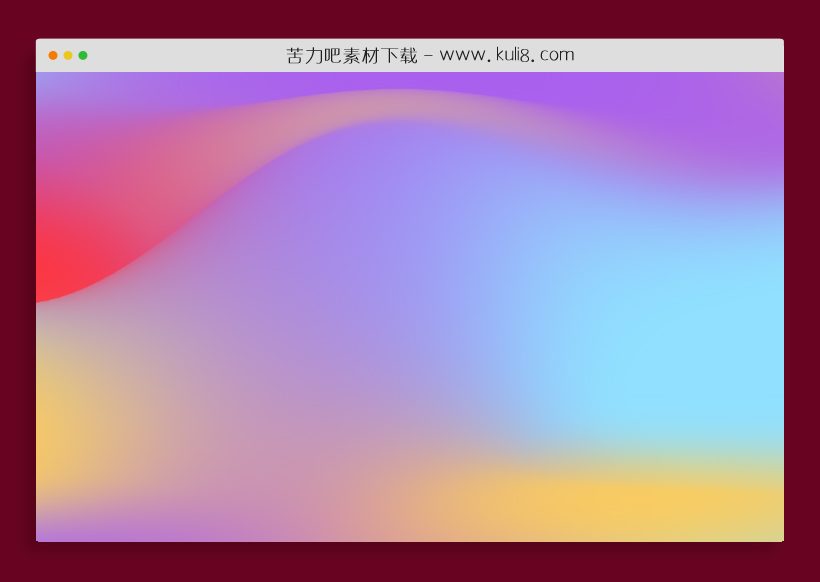Click the maroon background below the window
Image resolution: width=820 pixels, height=582 pixels.
410,562
